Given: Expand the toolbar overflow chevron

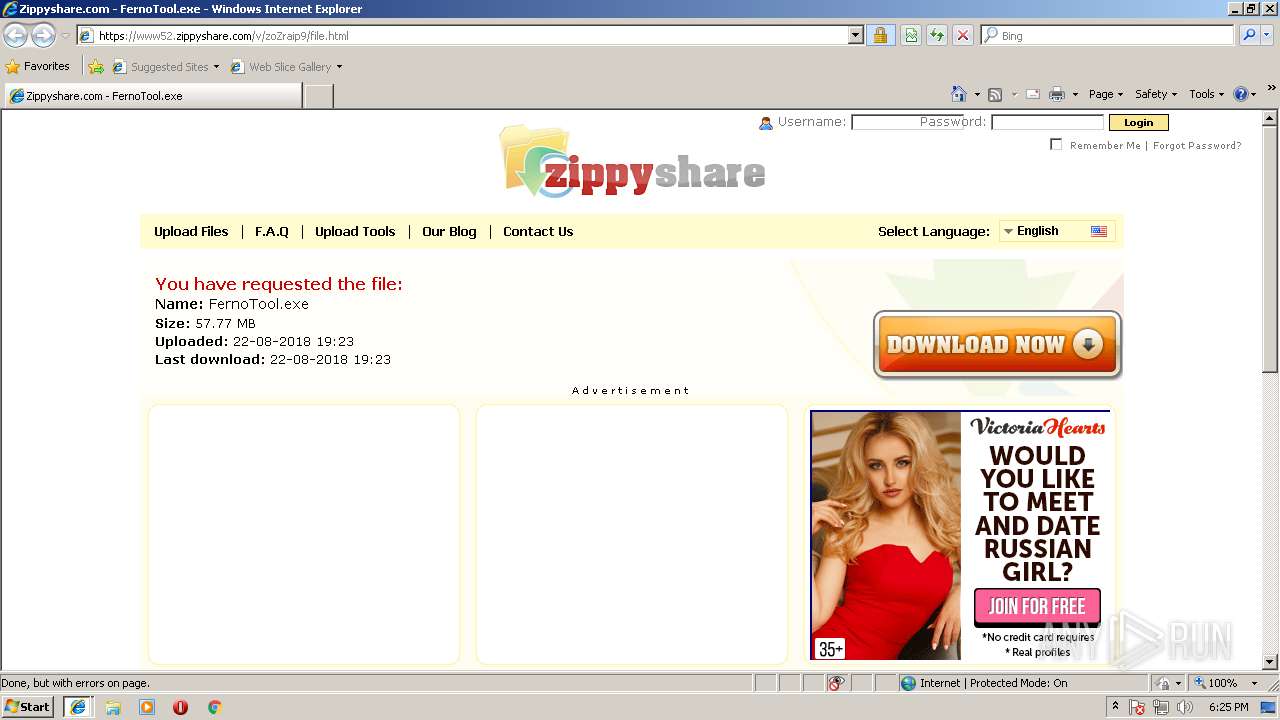Looking at the screenshot, I should (1271, 88).
